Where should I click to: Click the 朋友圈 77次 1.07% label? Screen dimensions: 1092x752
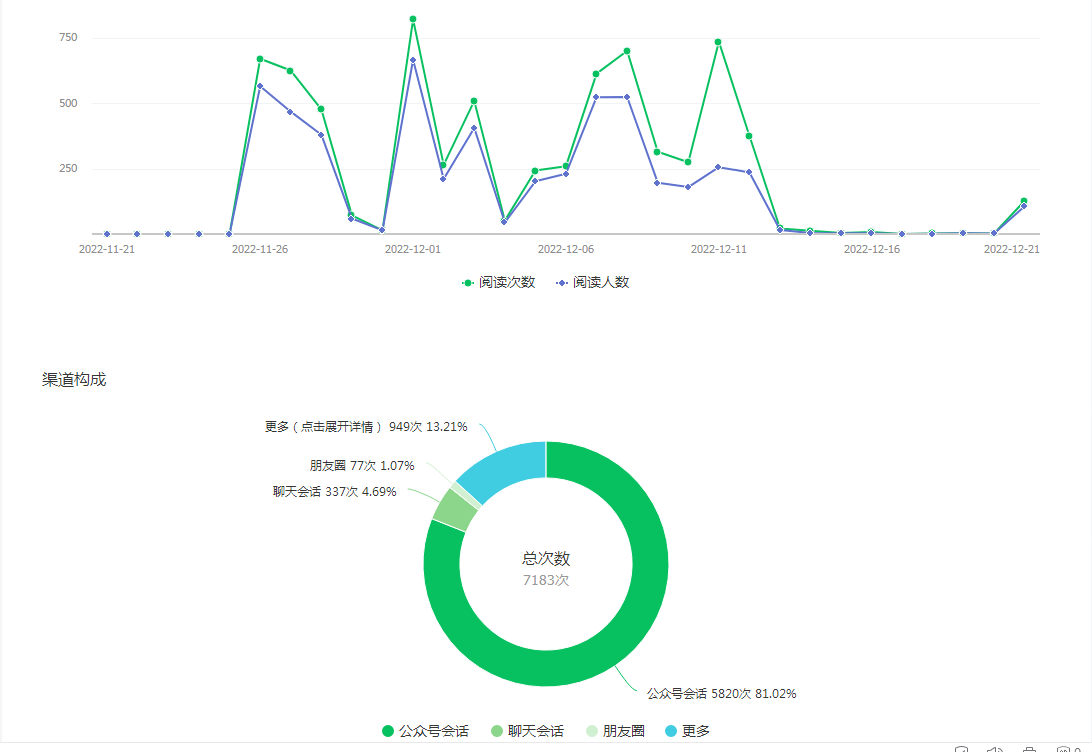(x=362, y=466)
